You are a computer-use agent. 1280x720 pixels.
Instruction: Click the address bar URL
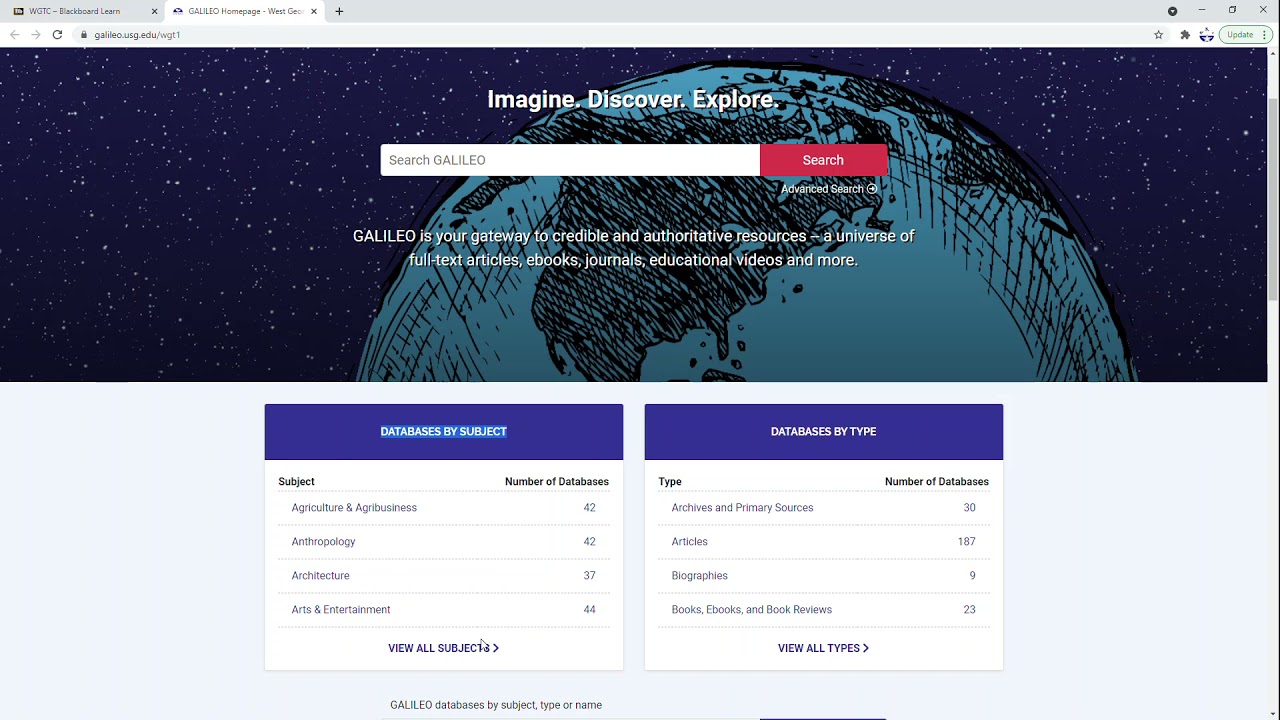coord(137,34)
